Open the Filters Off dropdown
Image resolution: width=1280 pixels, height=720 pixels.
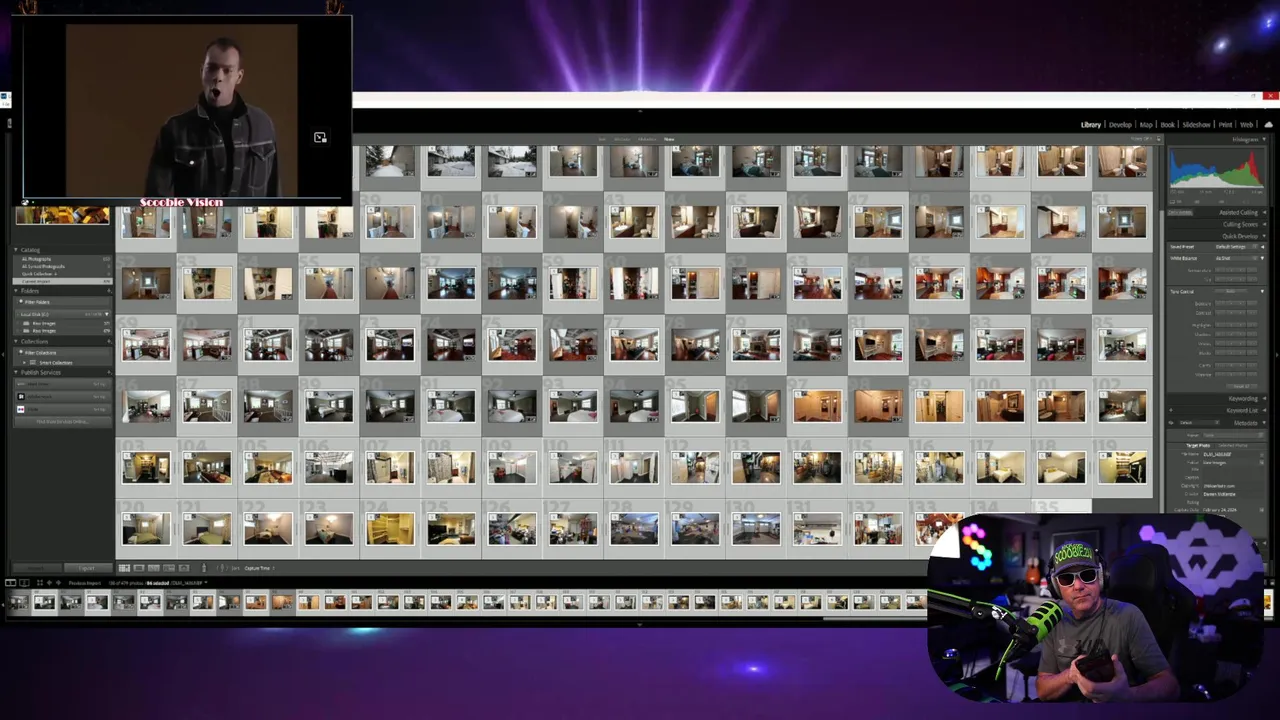[1140, 139]
